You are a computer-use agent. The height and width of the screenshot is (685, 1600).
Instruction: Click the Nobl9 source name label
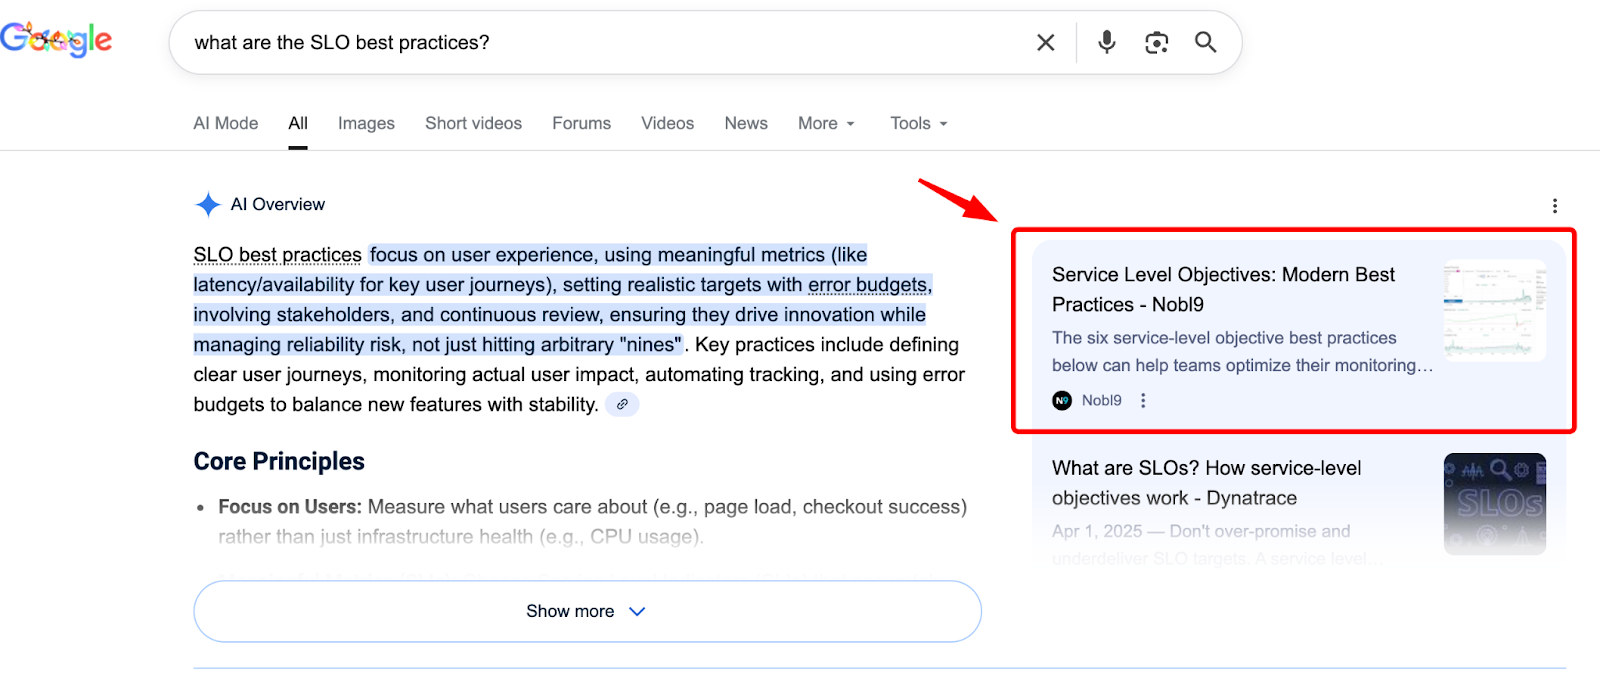click(1101, 400)
